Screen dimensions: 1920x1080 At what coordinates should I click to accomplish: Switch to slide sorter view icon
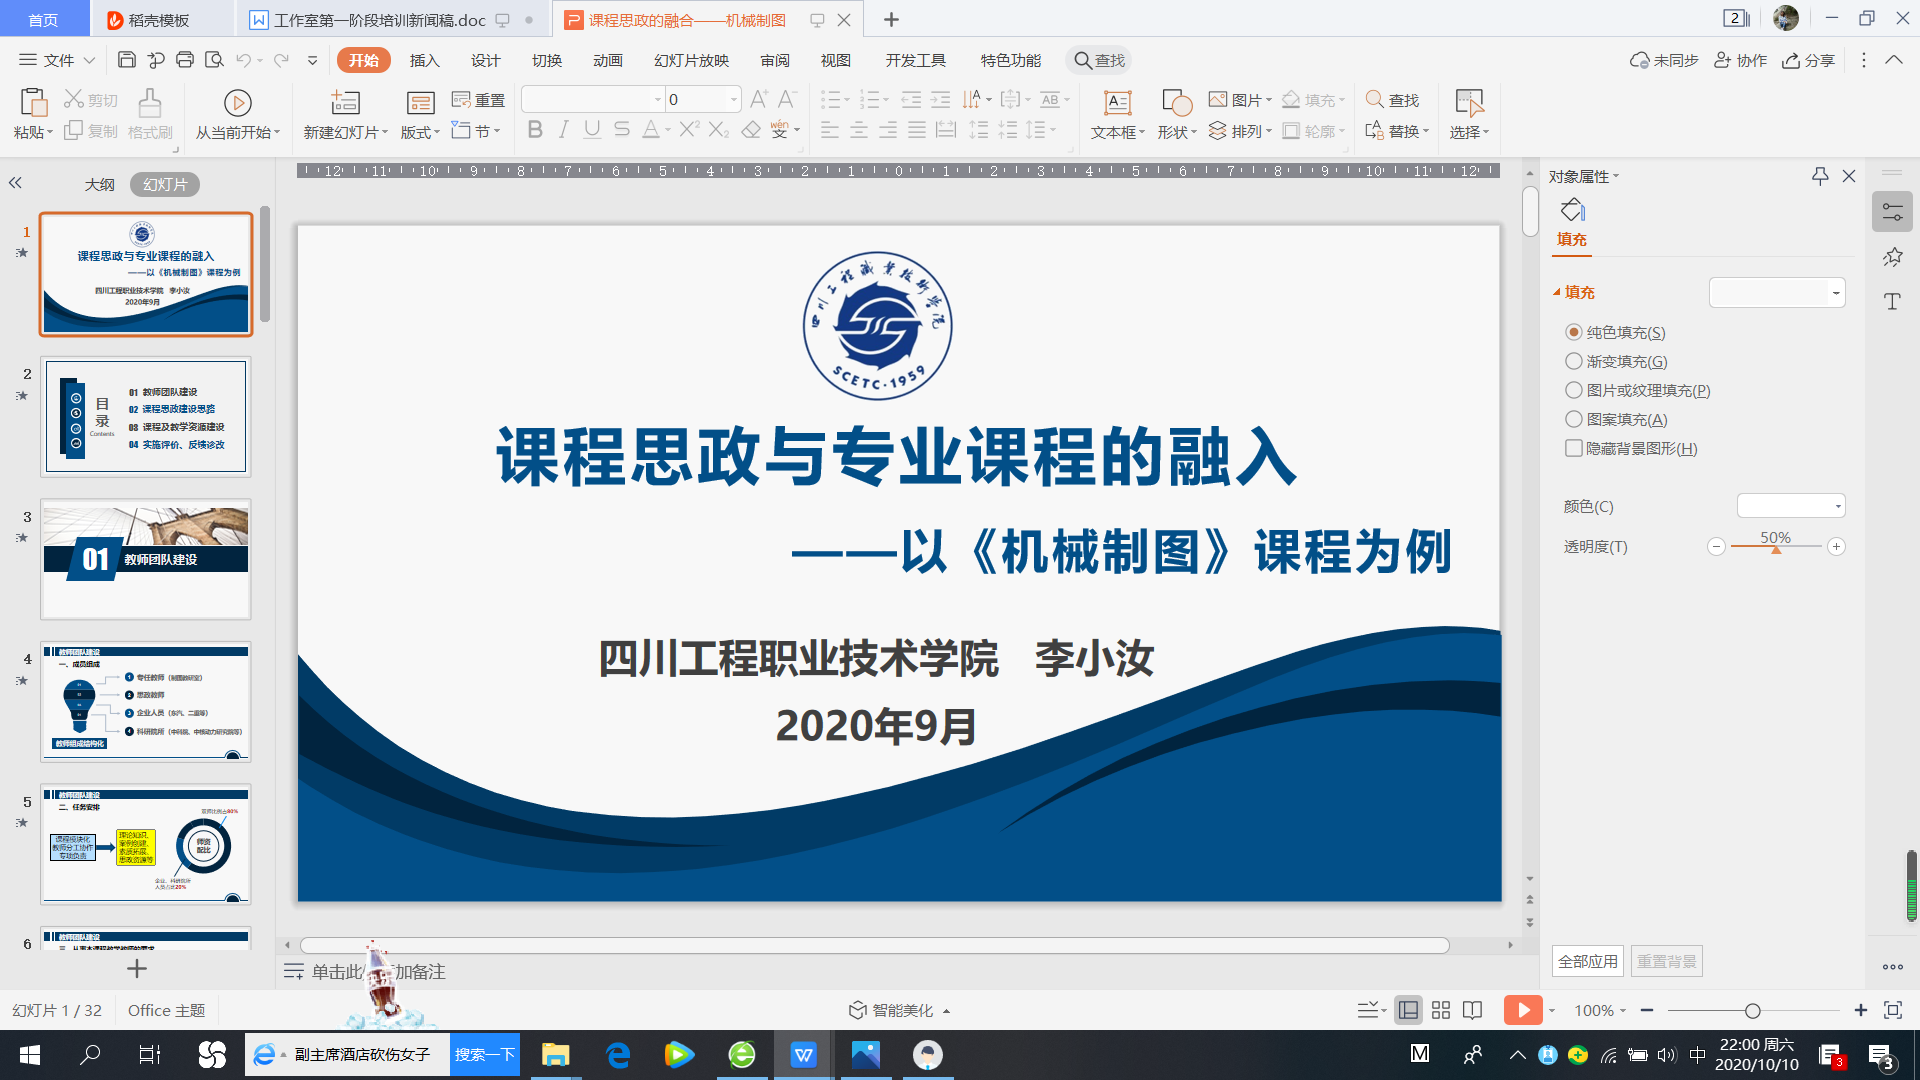coord(1440,1010)
